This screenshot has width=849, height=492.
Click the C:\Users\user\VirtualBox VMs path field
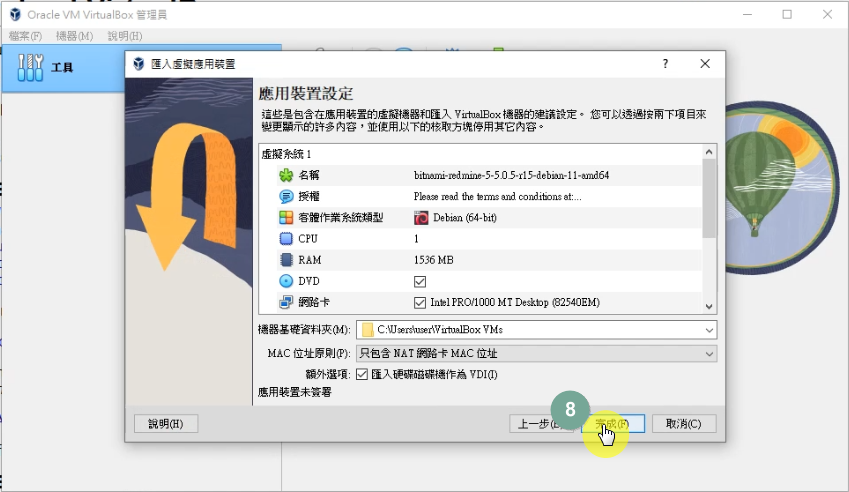(537, 330)
